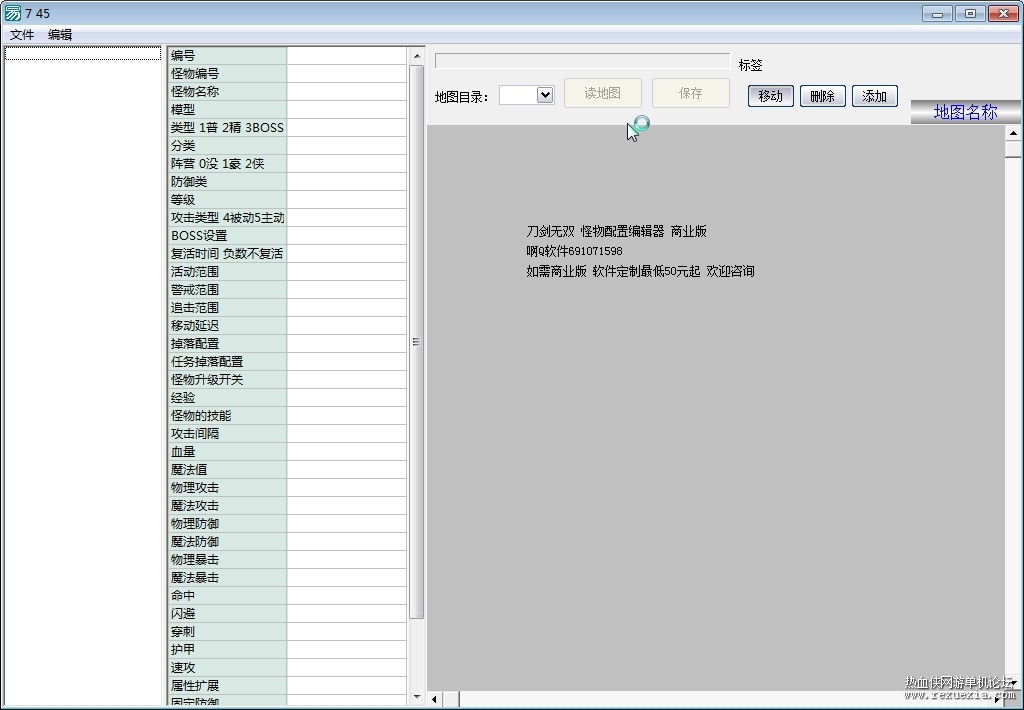This screenshot has width=1024, height=710.
Task: Click the 地图名称 header label
Action: tap(965, 112)
